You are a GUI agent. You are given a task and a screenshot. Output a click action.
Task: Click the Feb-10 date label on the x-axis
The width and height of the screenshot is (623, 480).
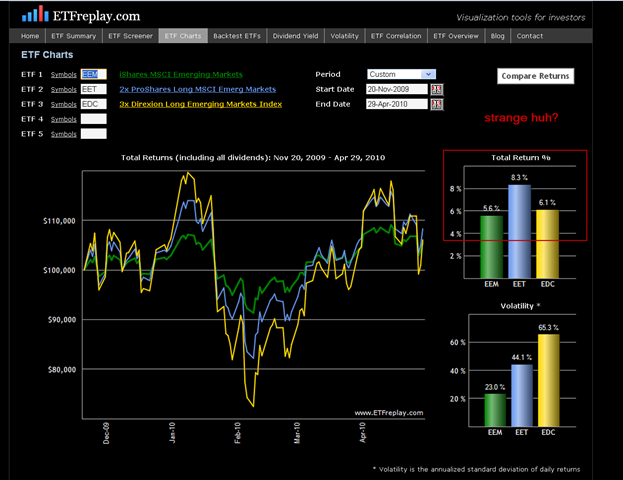pos(237,433)
